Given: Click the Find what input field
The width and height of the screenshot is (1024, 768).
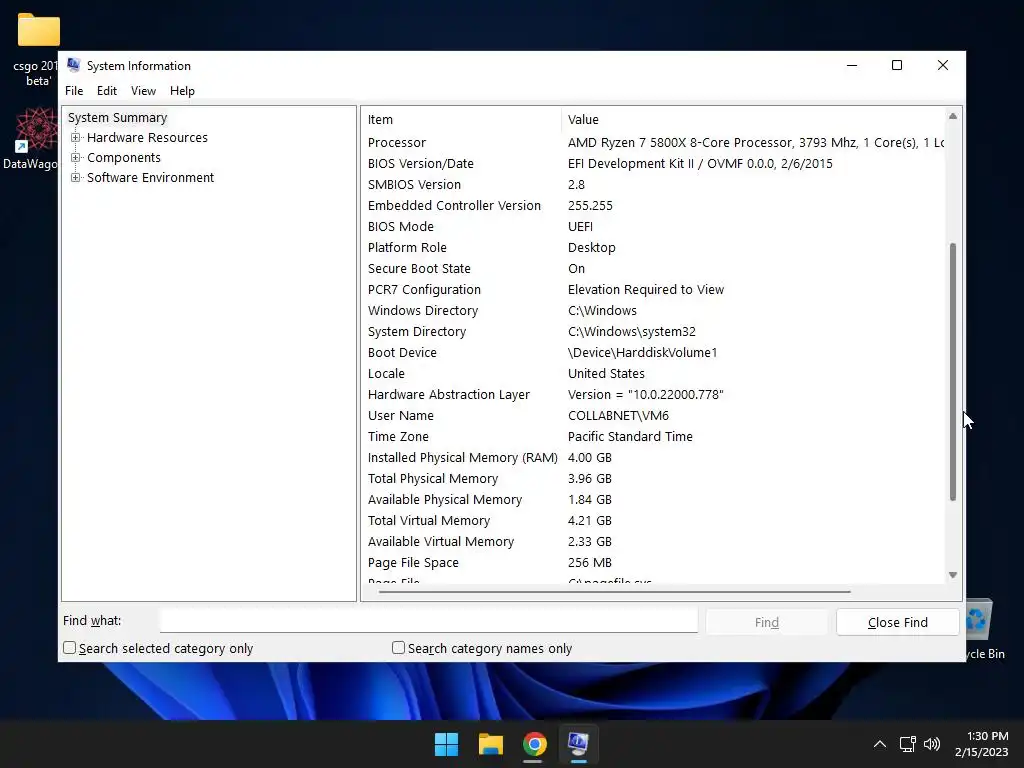Looking at the screenshot, I should pos(428,620).
